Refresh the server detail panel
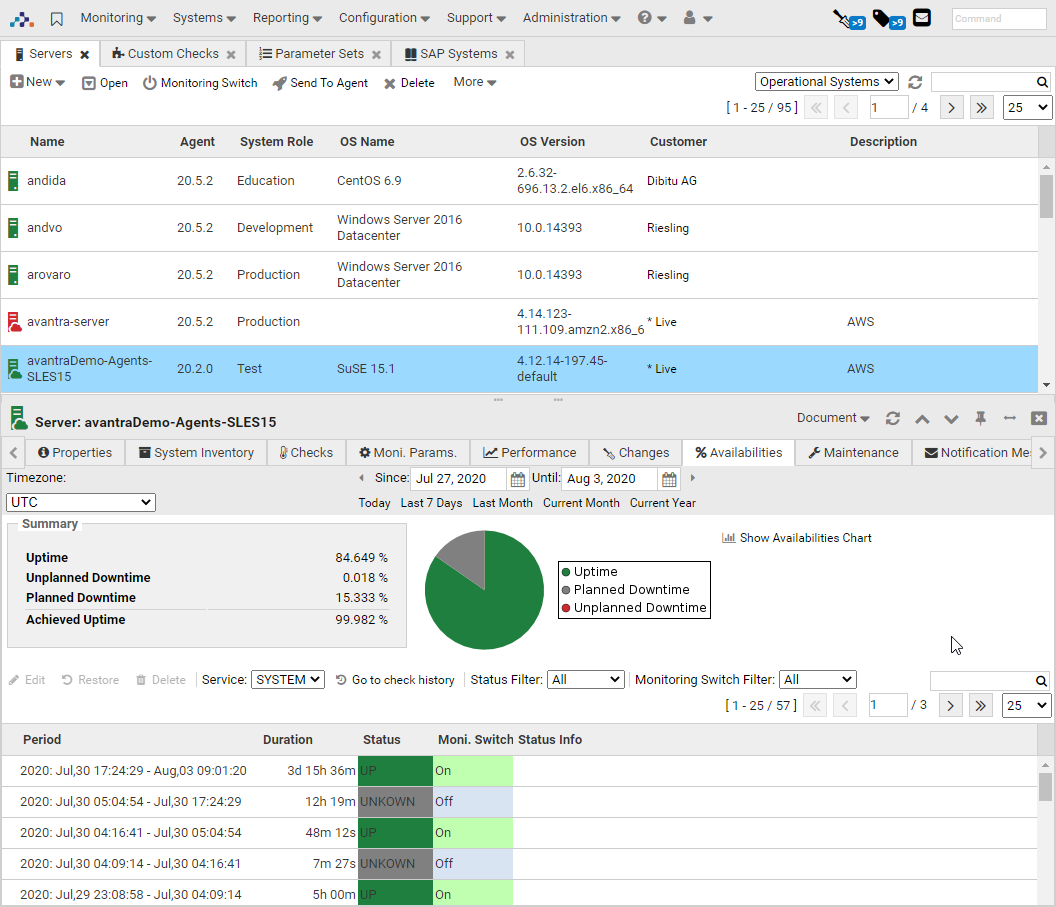This screenshot has height=907, width=1056. tap(893, 418)
